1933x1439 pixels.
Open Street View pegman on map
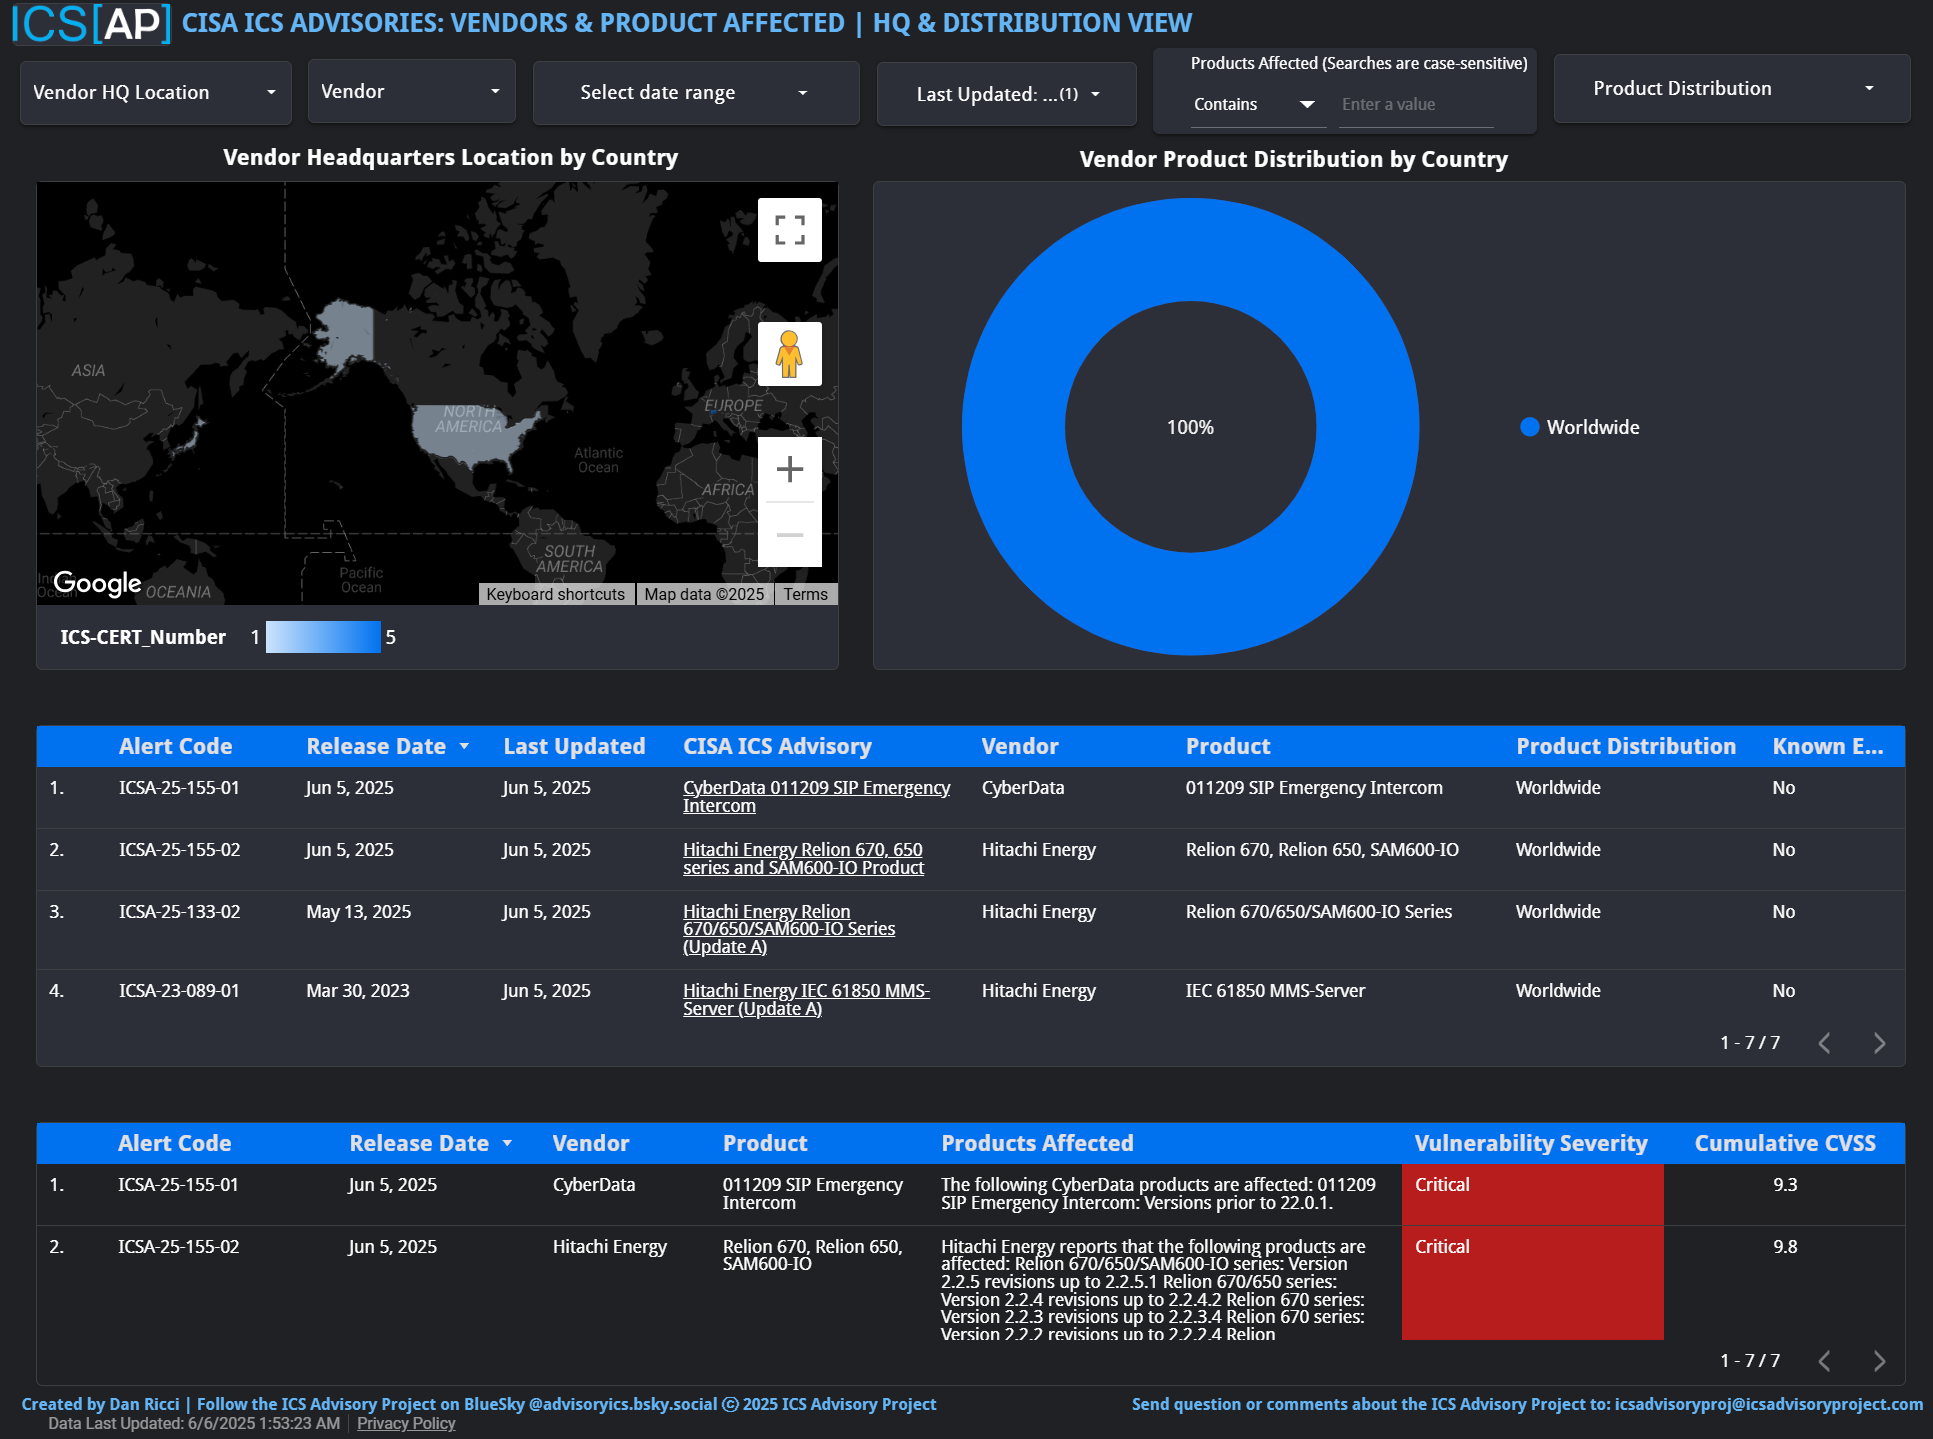point(789,354)
